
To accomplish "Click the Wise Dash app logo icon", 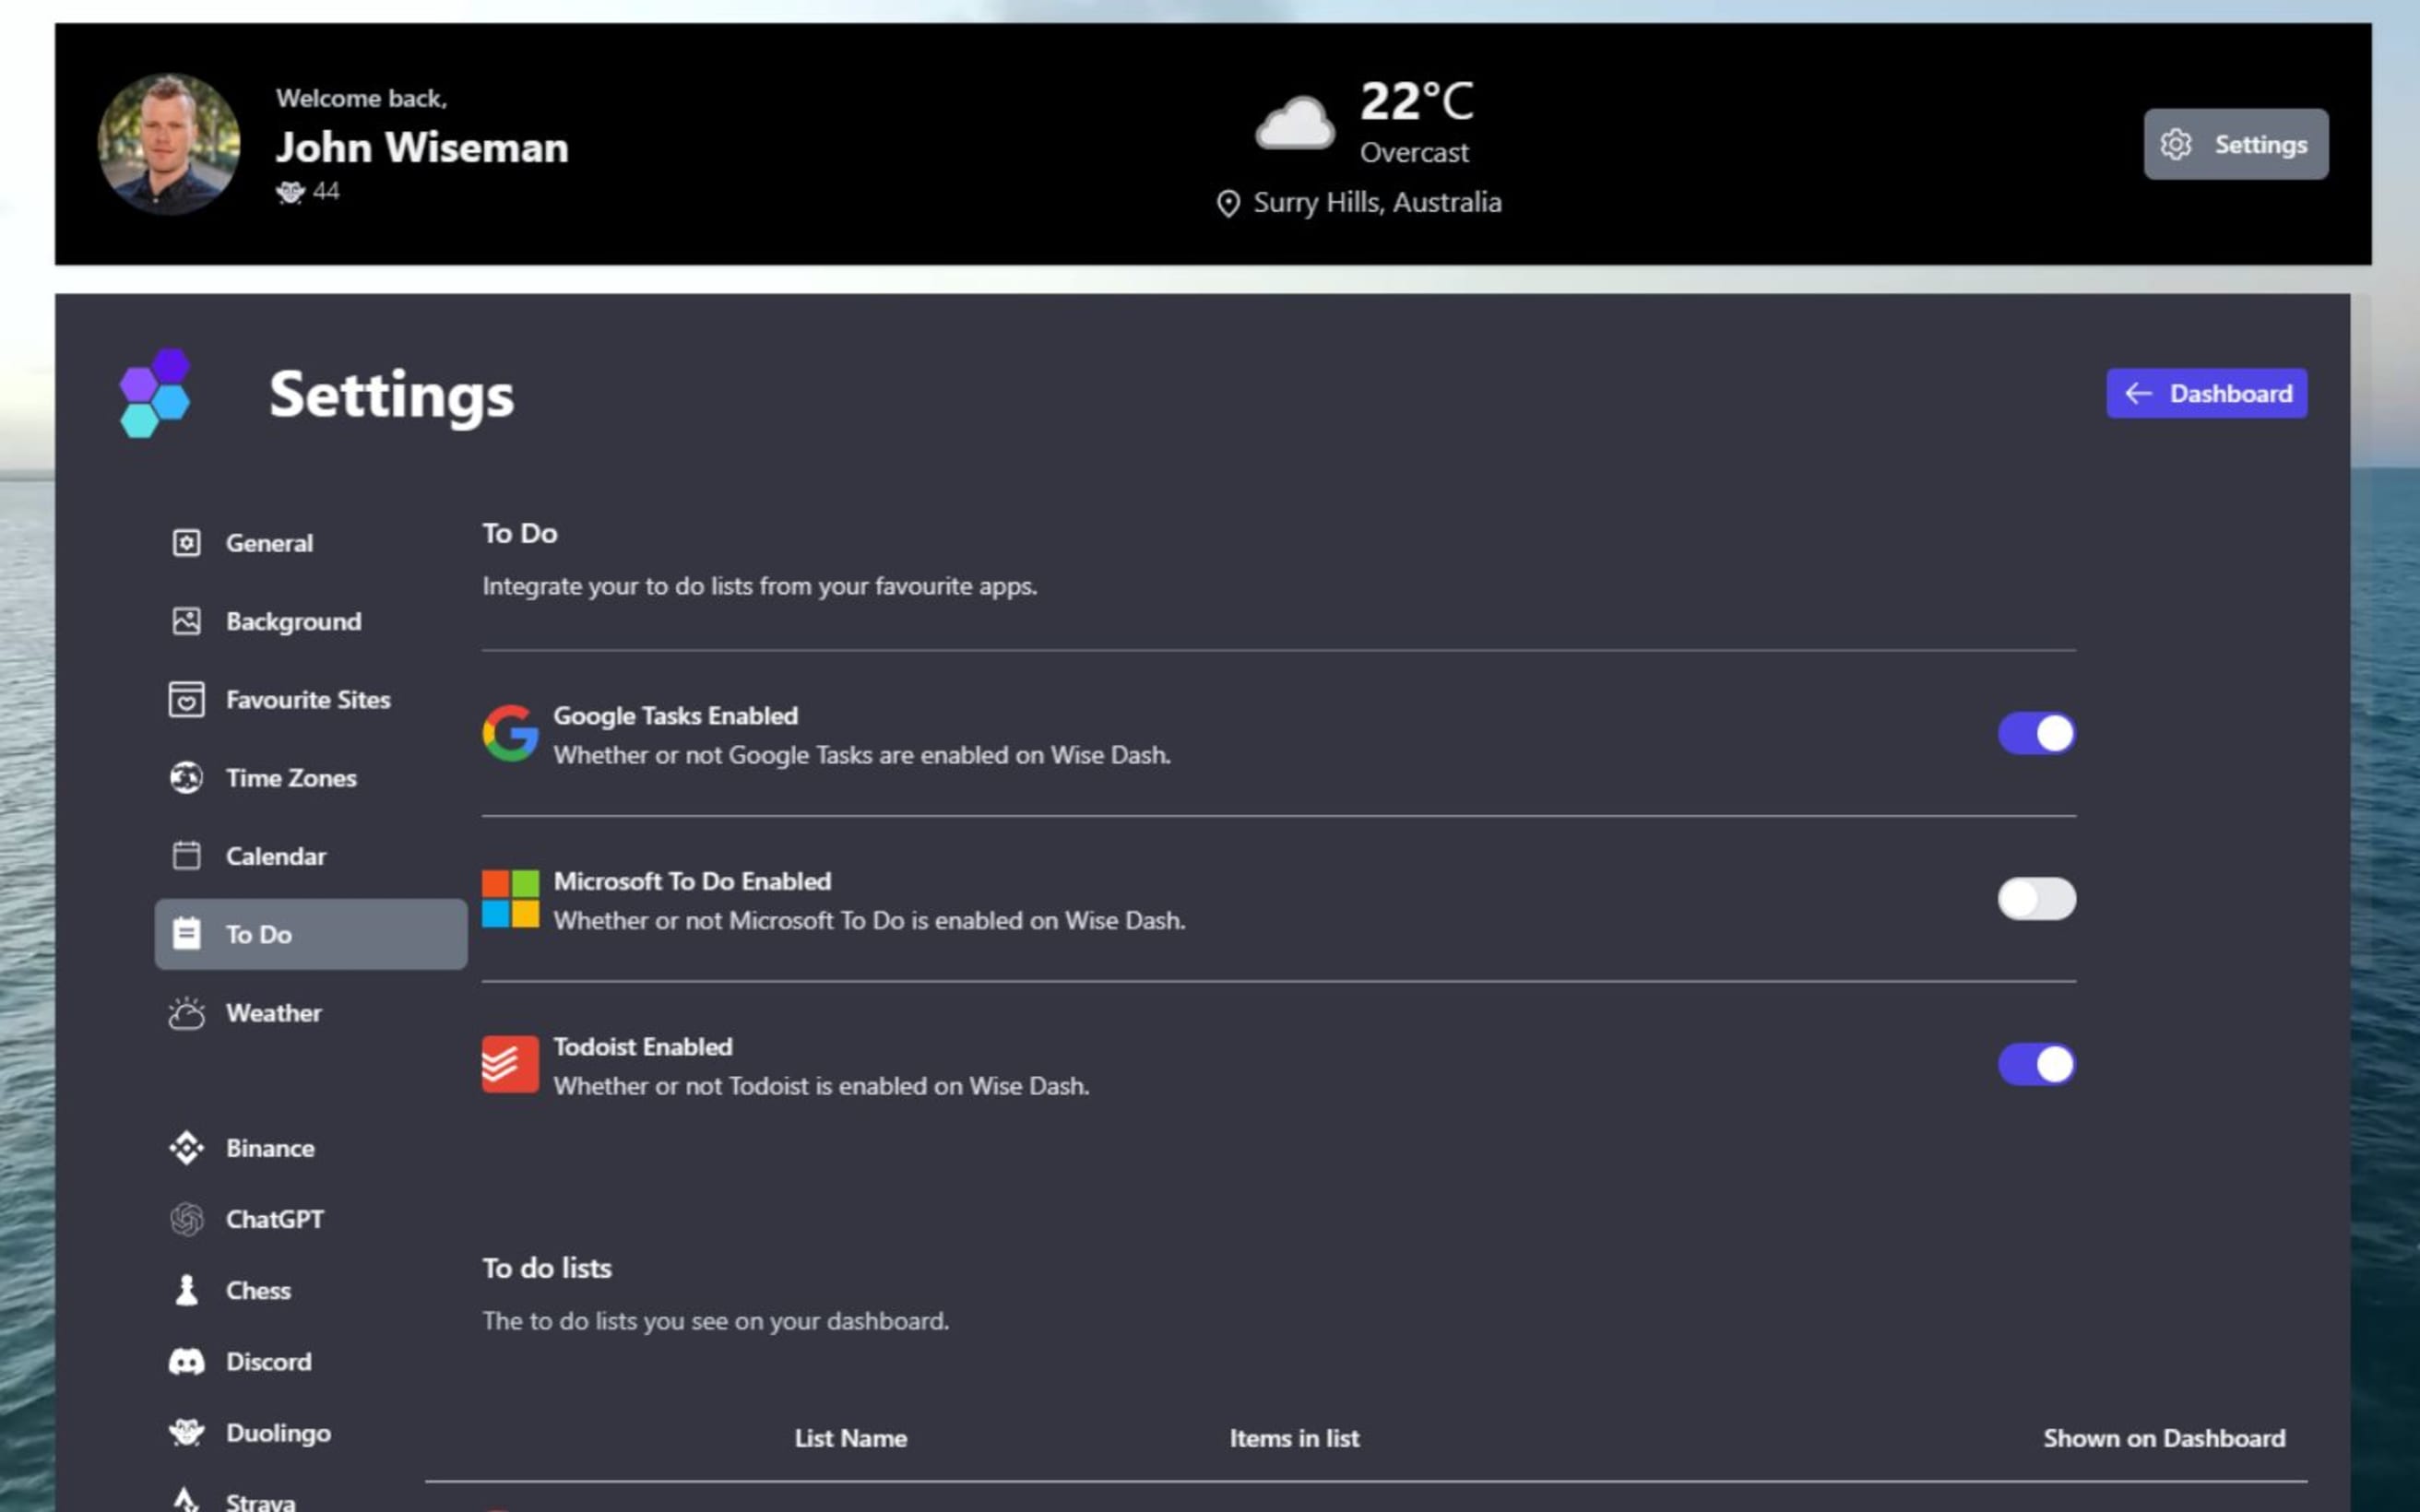I will (x=155, y=392).
